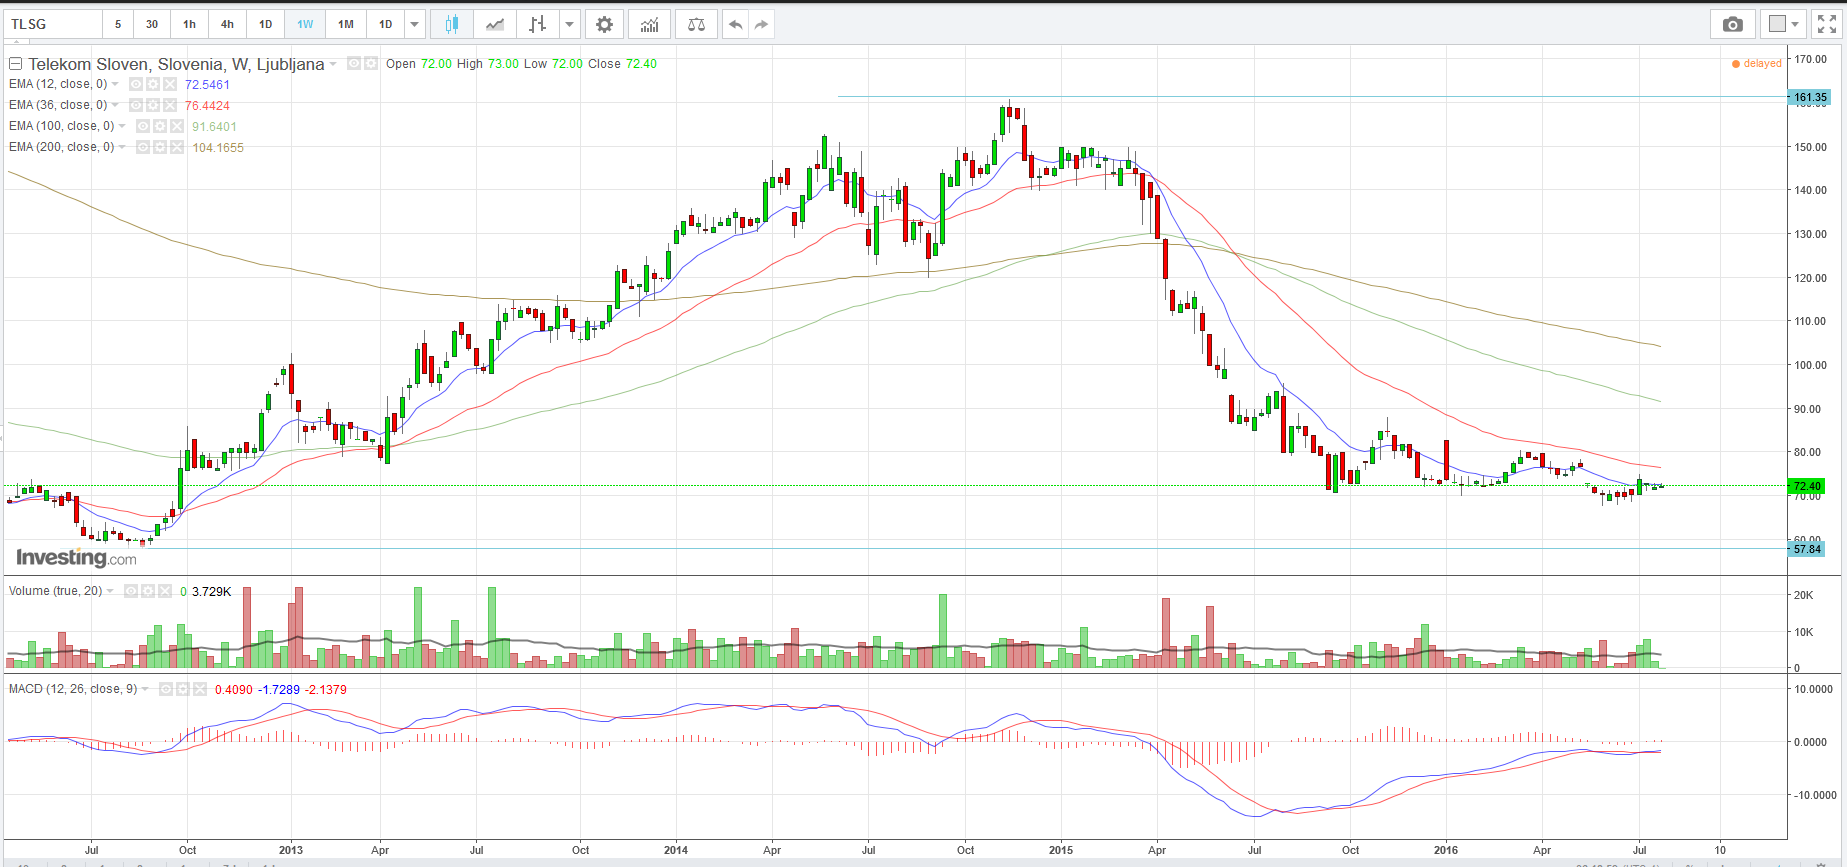The image size is (1847, 867).
Task: Enter fullscreen mode with the arrows icon
Action: pos(1827,24)
